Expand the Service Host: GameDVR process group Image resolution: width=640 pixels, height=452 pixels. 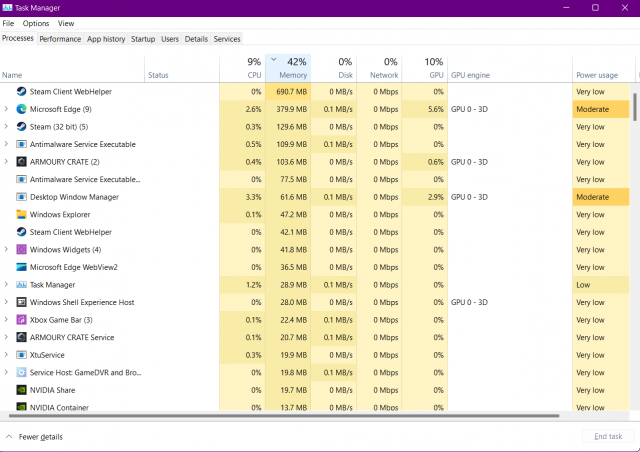(7, 372)
